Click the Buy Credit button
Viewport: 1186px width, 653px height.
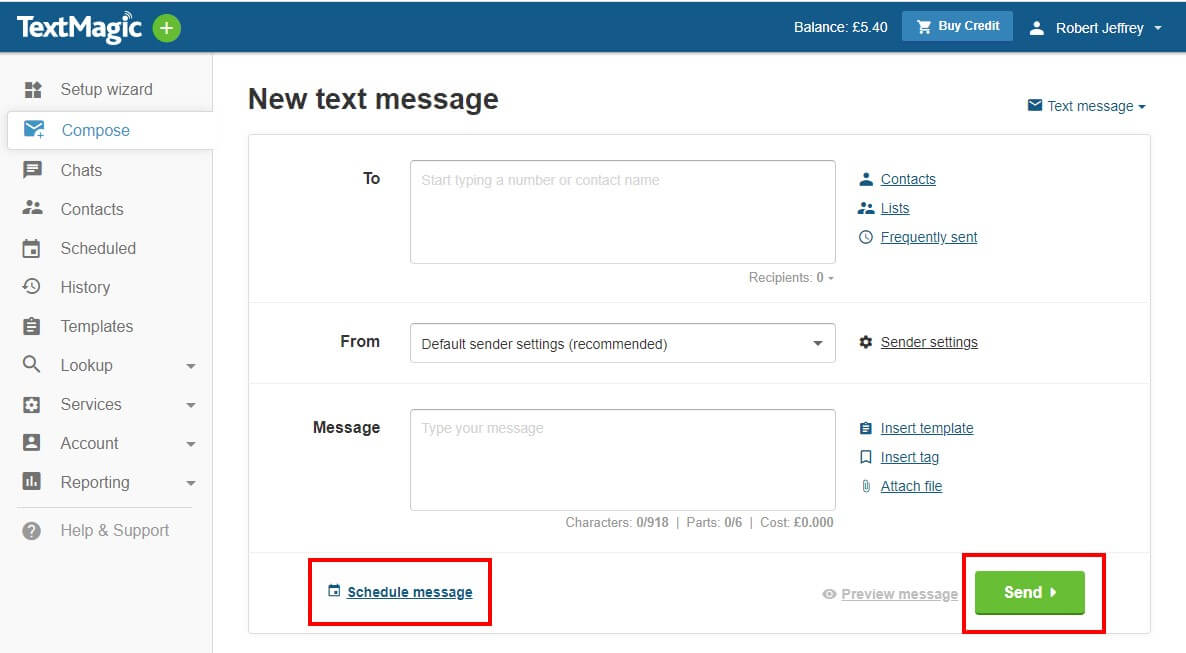click(957, 26)
